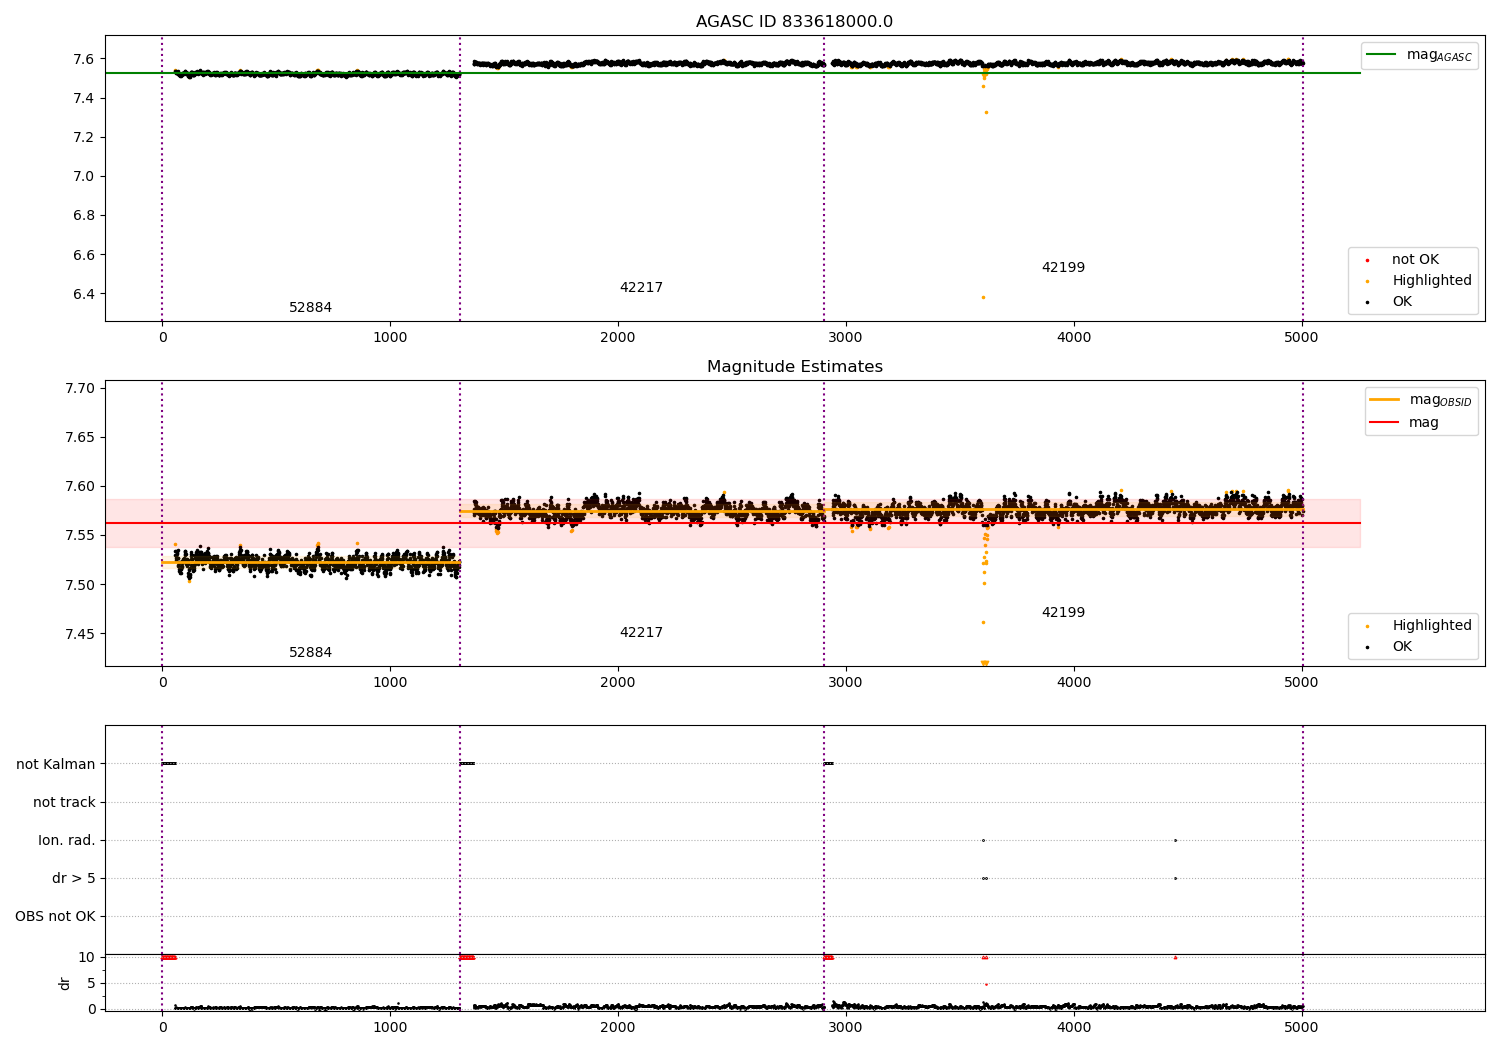Click the "Ion. rad." row label
The height and width of the screenshot is (1050, 1500).
pyautogui.click(x=67, y=840)
